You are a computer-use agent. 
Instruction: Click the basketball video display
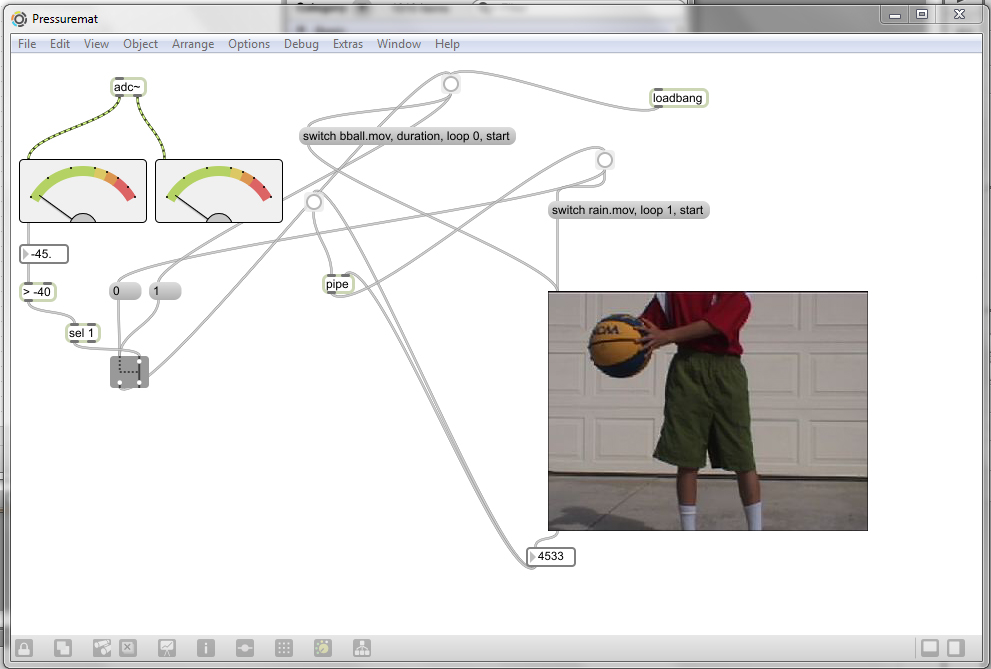(707, 410)
